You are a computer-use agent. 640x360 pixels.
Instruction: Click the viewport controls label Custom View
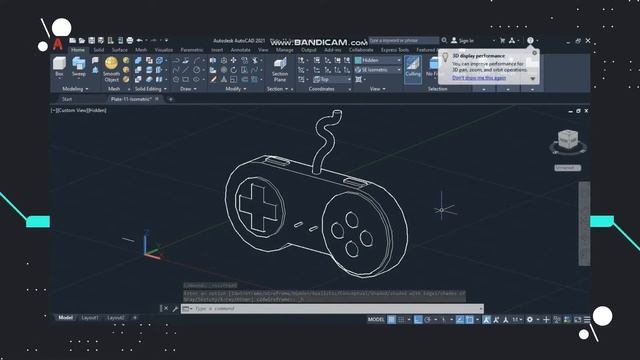pyautogui.click(x=72, y=110)
